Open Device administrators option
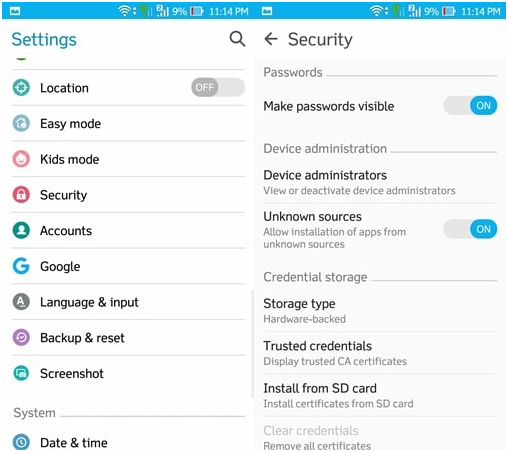Image resolution: width=508 pixels, height=452 pixels. pyautogui.click(x=380, y=182)
